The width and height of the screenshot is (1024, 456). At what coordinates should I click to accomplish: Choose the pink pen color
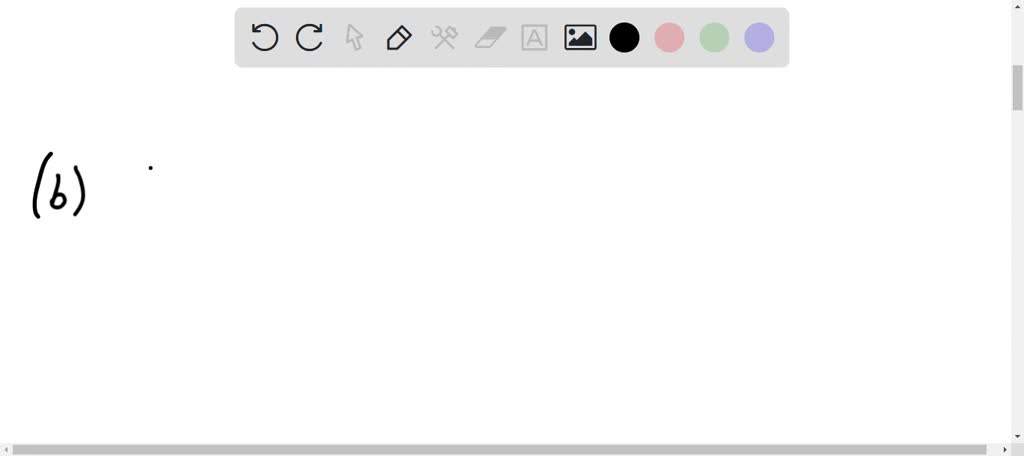coord(669,38)
